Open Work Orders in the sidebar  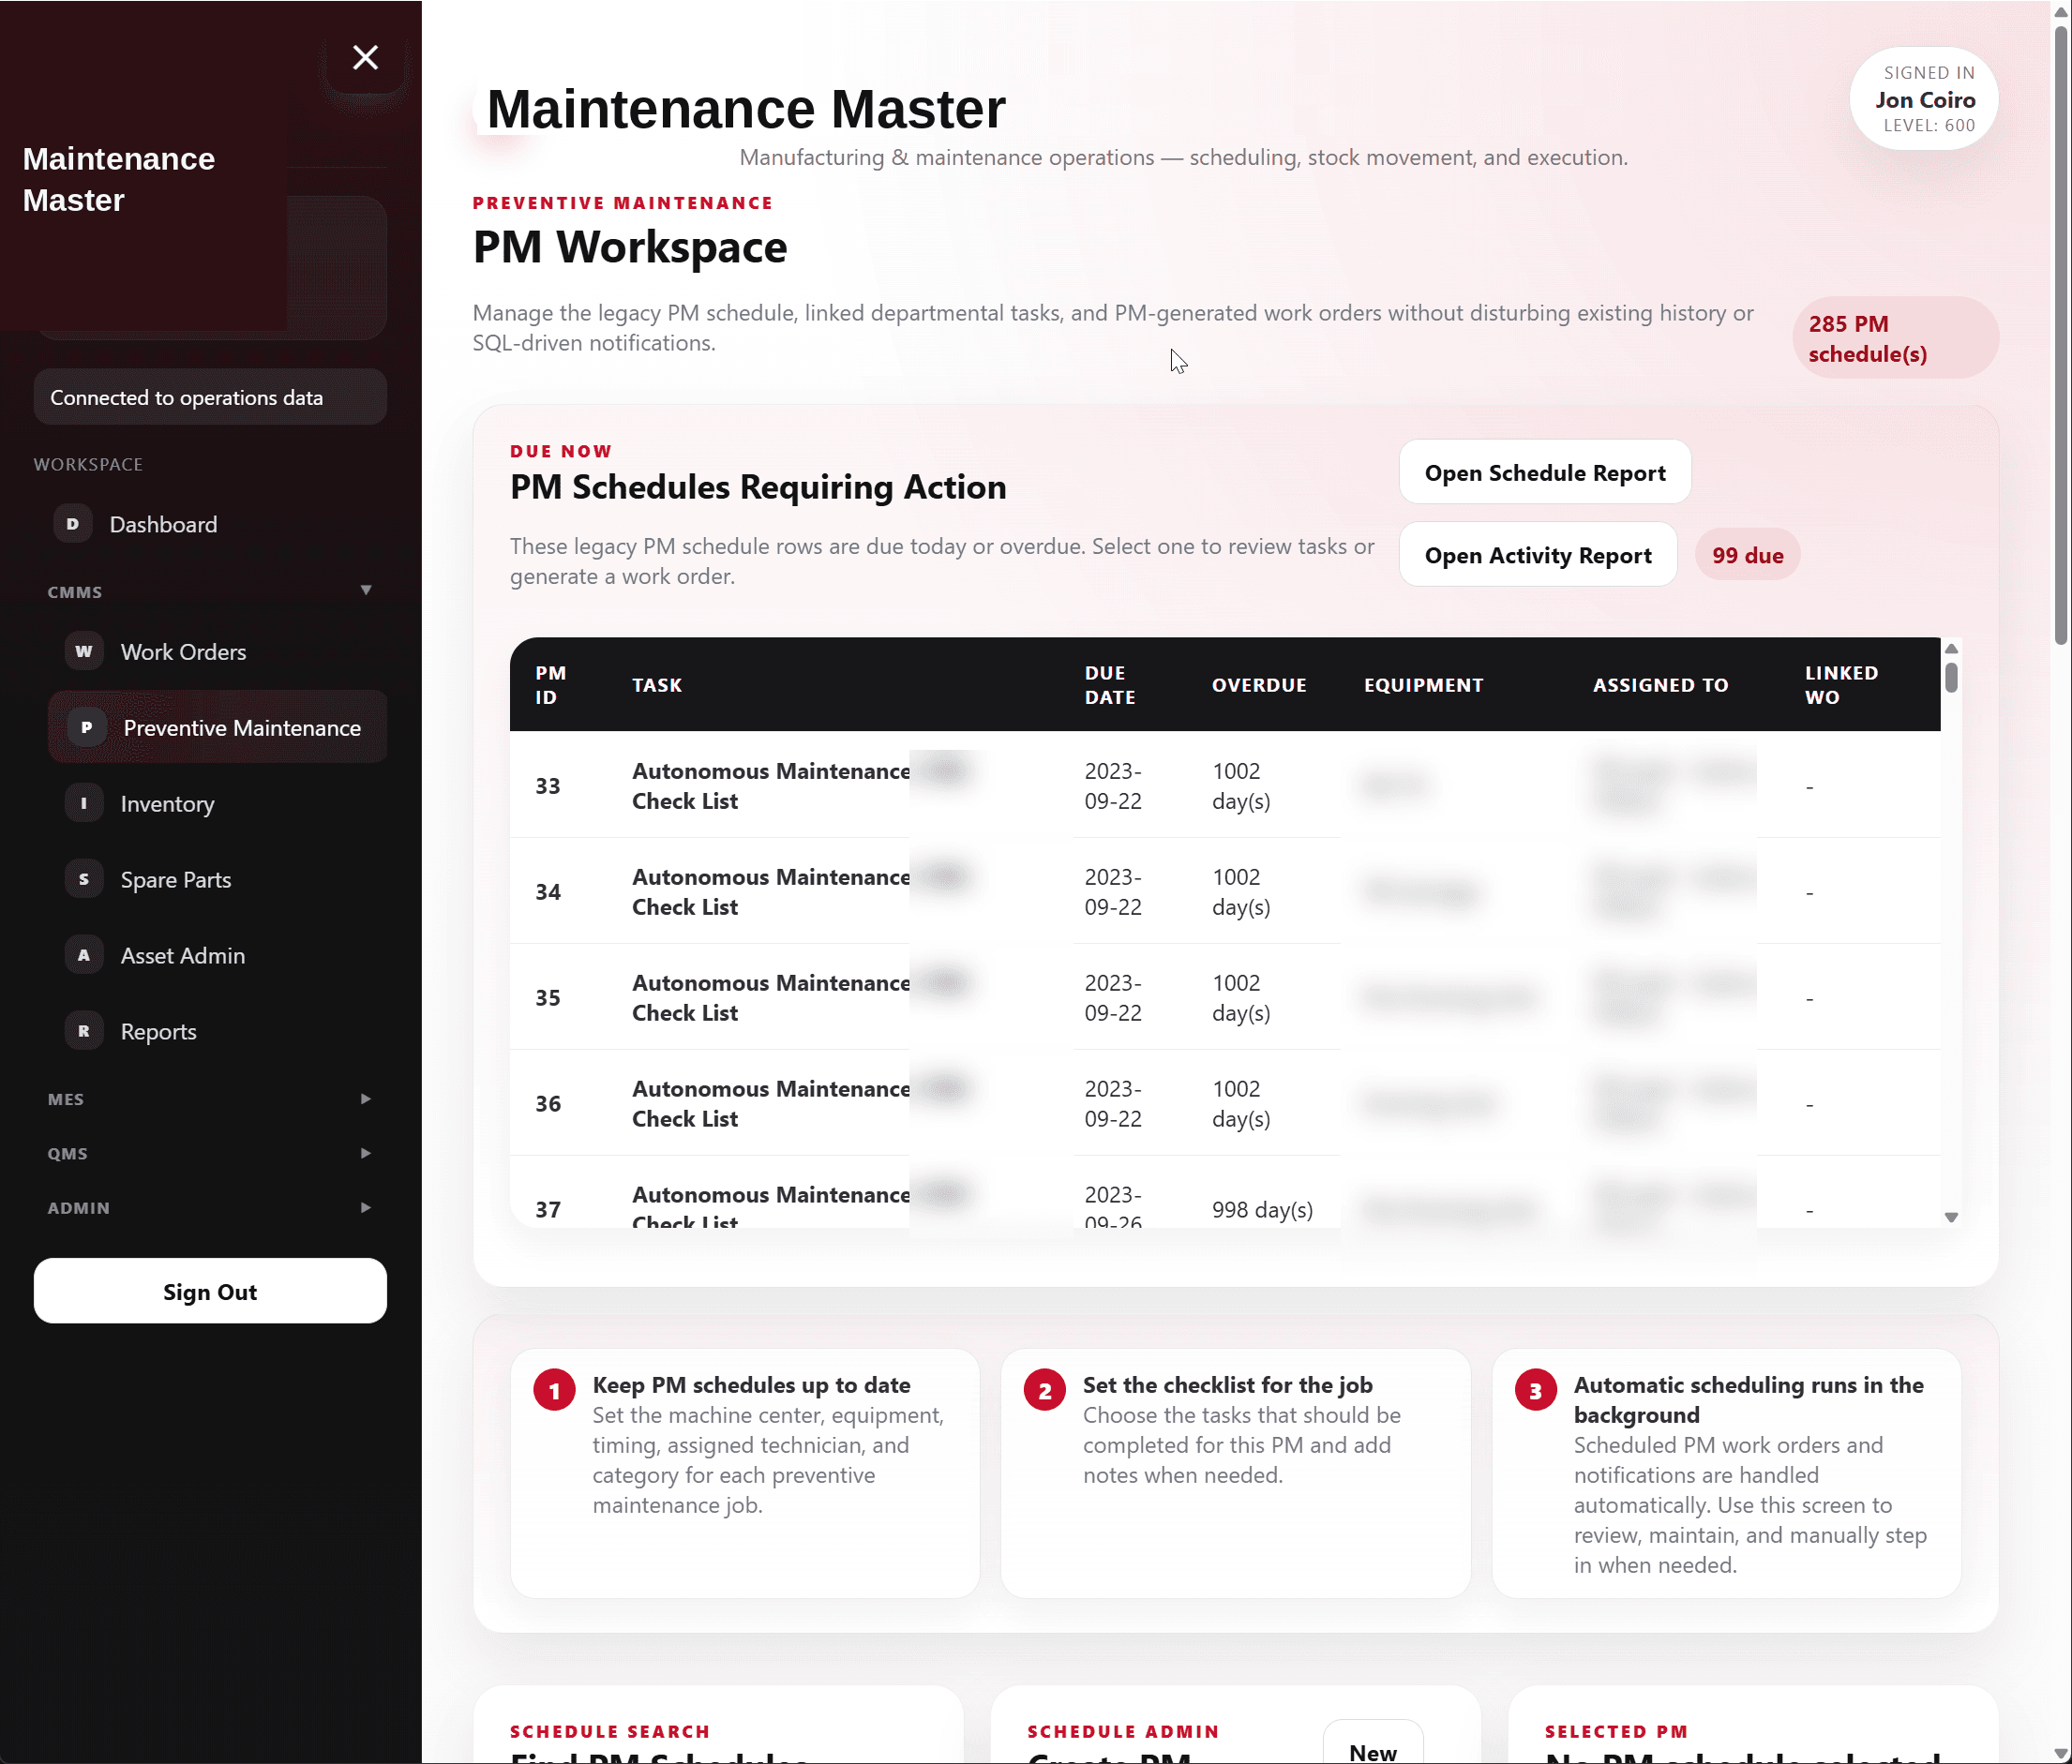click(217, 651)
